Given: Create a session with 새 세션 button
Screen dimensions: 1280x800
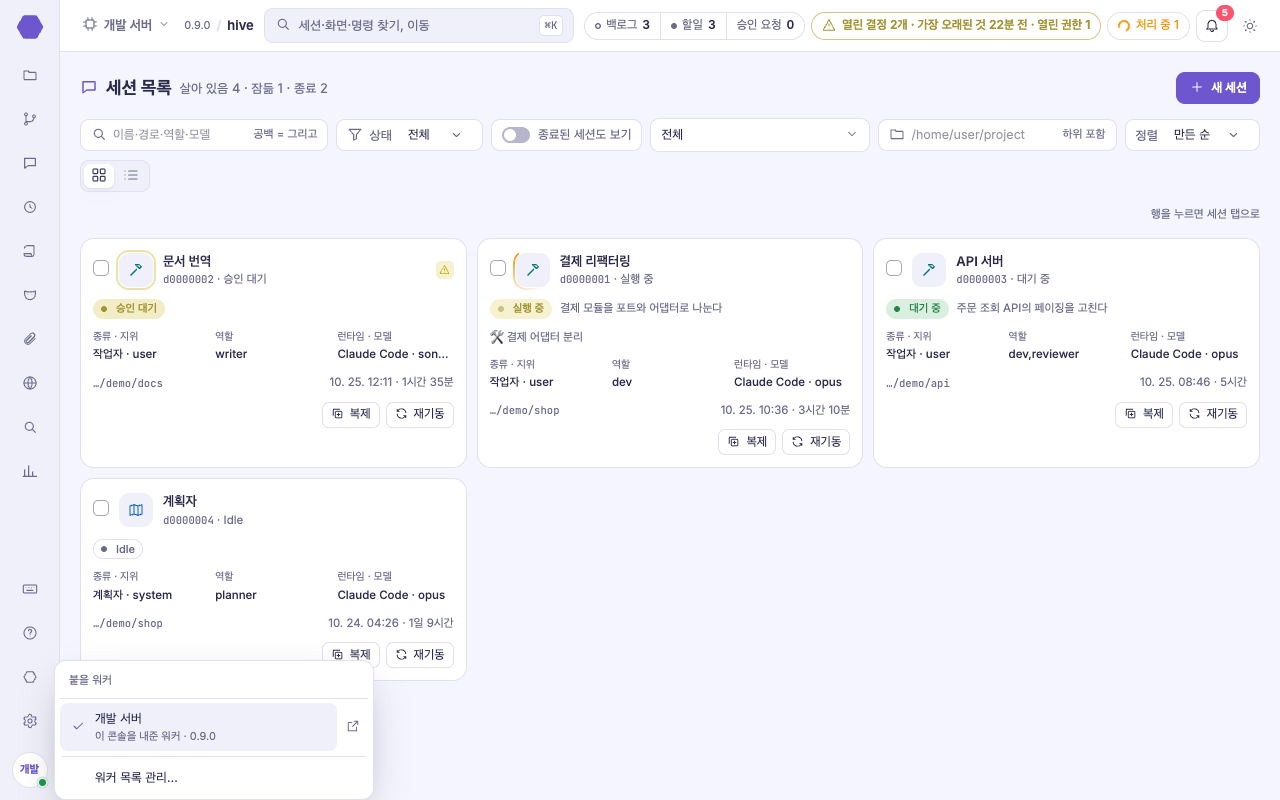Looking at the screenshot, I should point(1218,88).
